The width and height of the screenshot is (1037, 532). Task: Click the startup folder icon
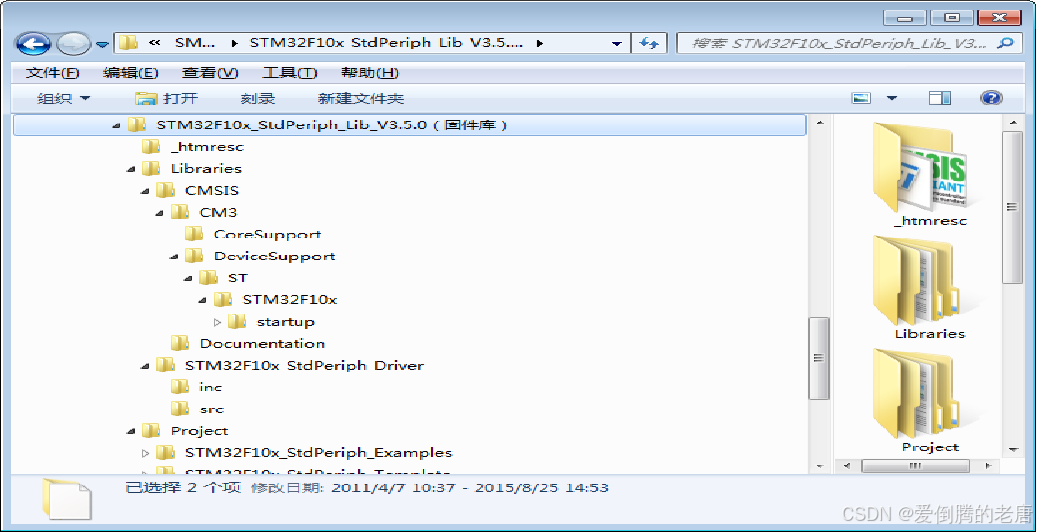pos(237,322)
